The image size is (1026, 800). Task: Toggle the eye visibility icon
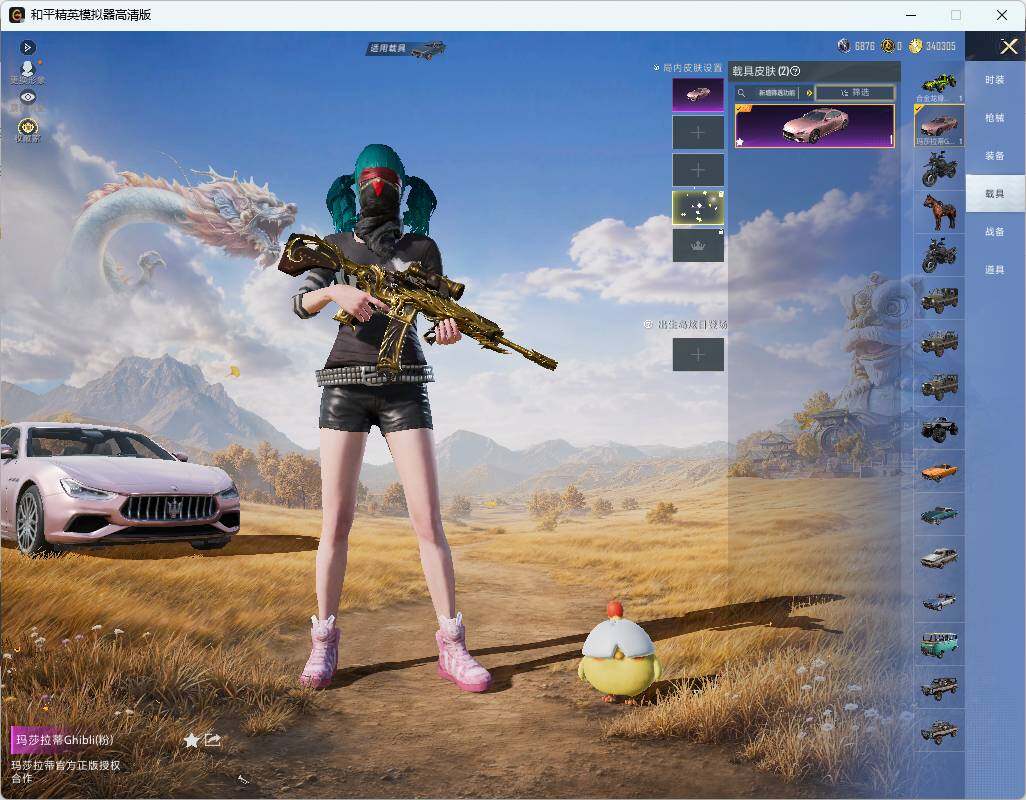[x=27, y=97]
